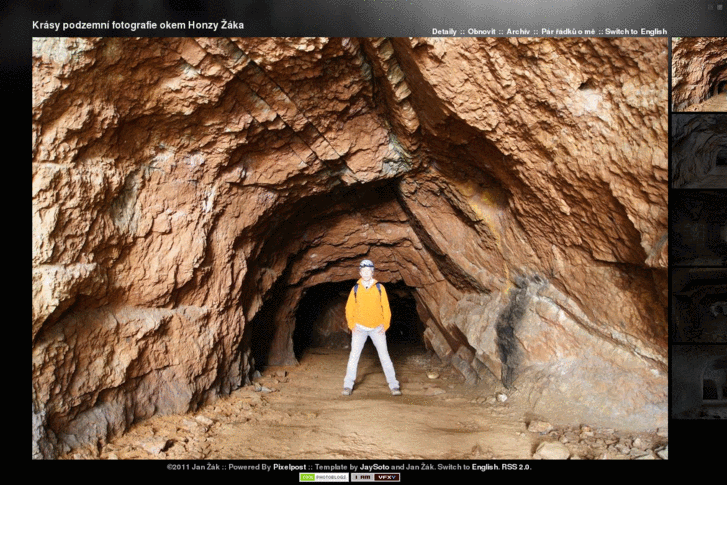This screenshot has width=727, height=545.
Task: Follow the Pixelpost link in the footer
Action: tap(289, 467)
